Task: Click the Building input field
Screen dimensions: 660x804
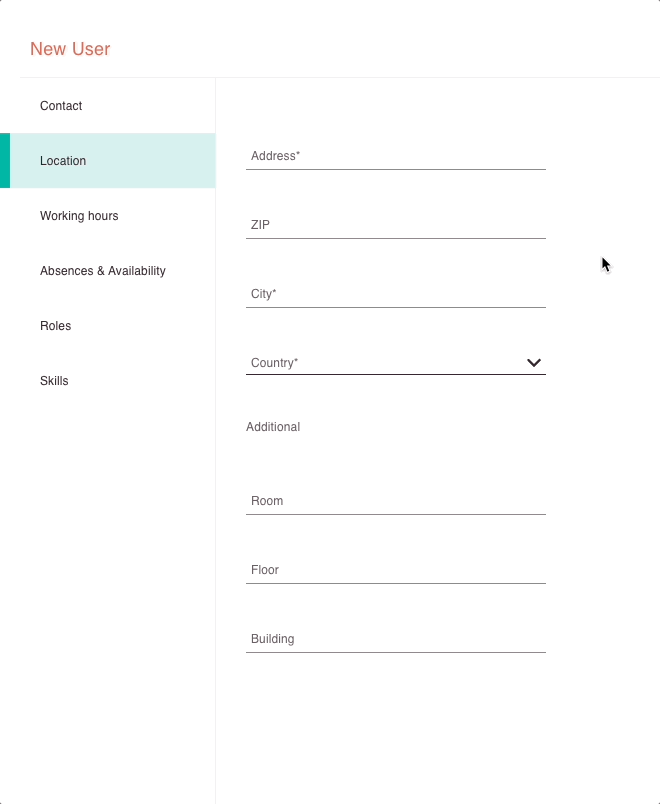Action: pyautogui.click(x=395, y=639)
